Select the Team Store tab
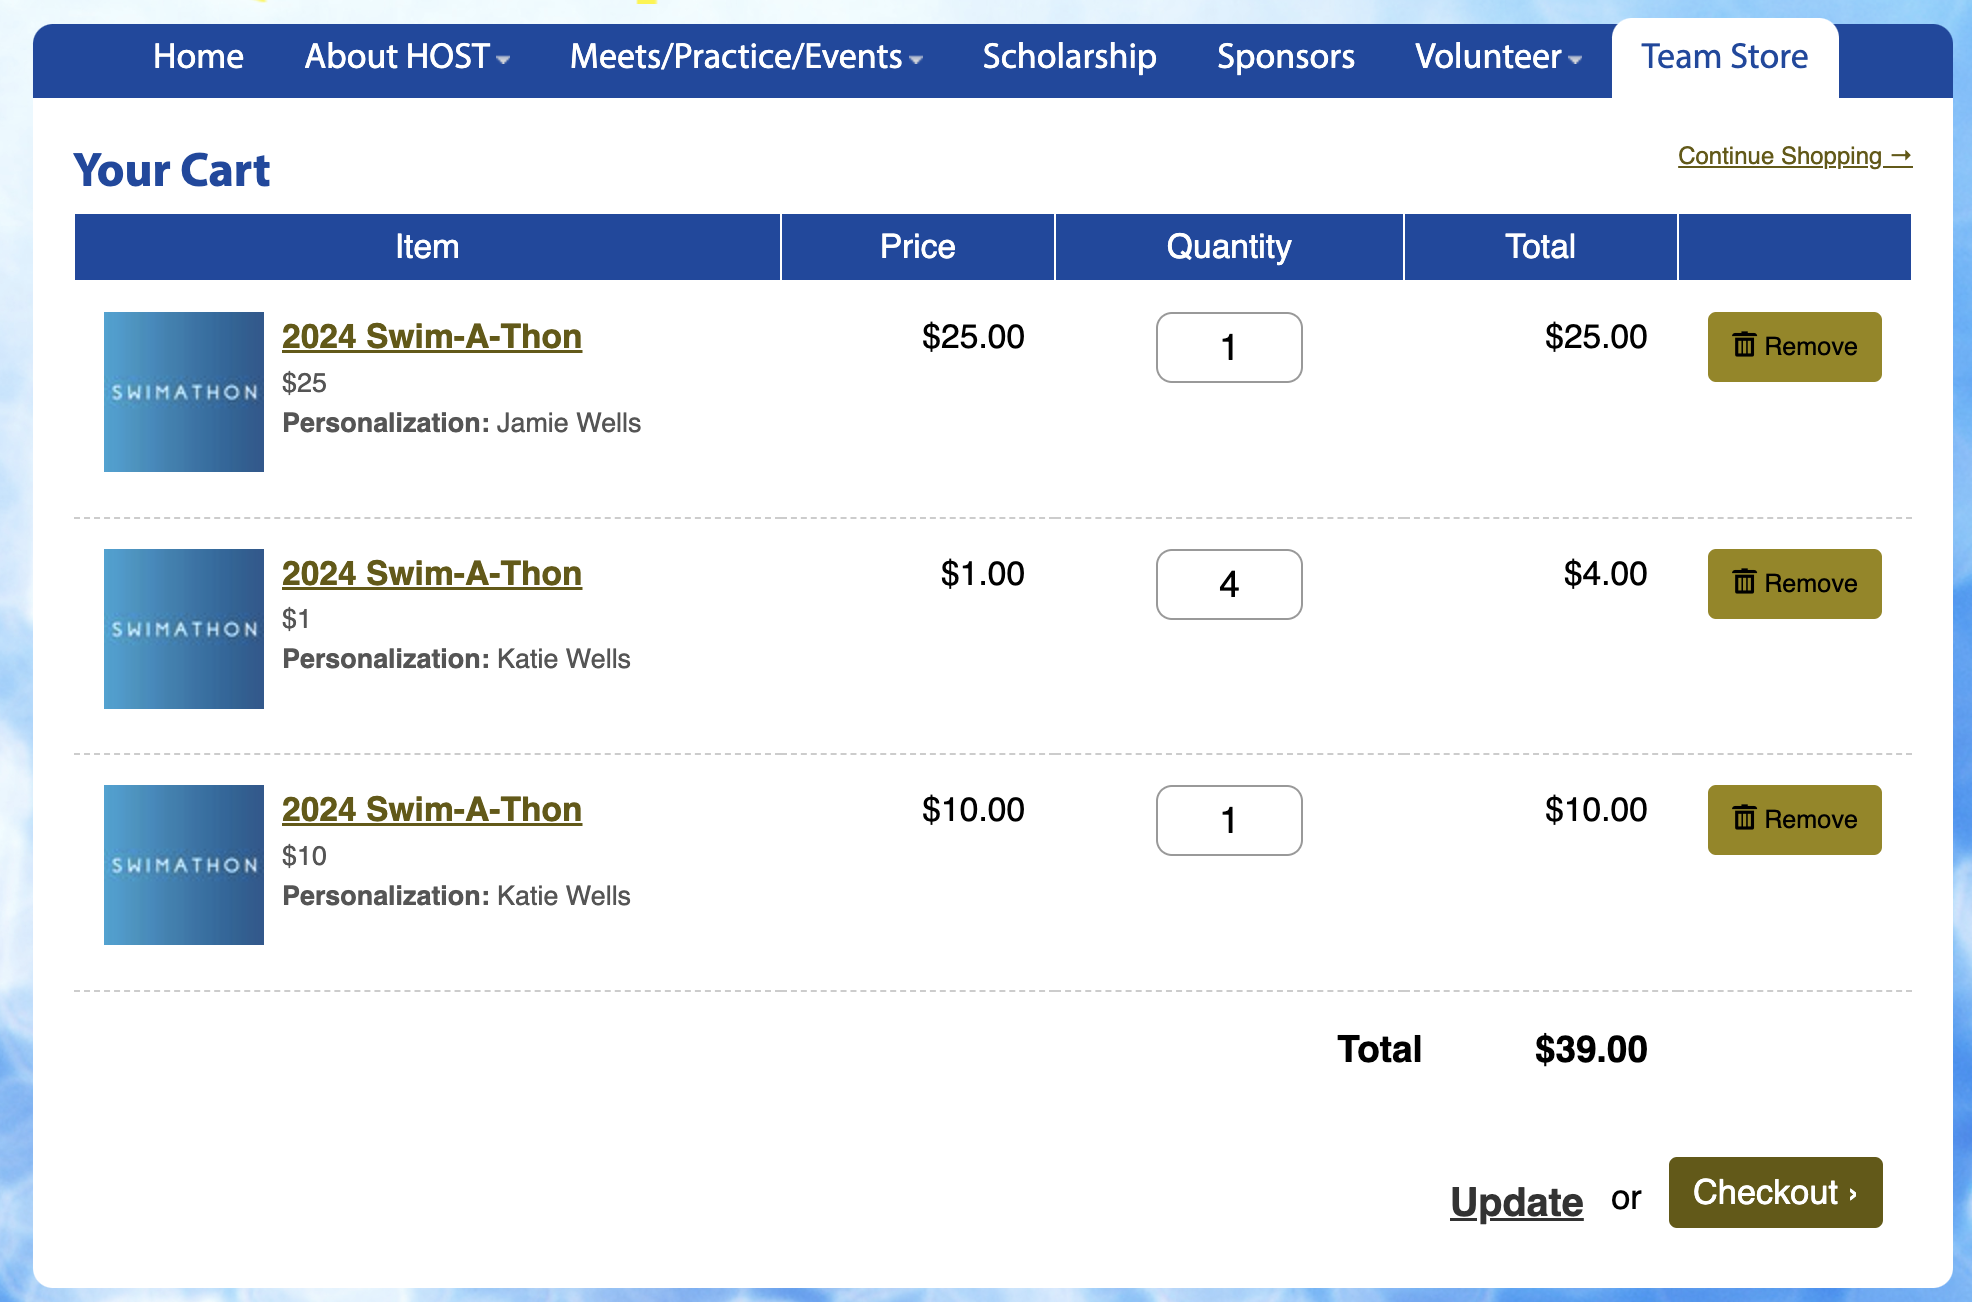The height and width of the screenshot is (1302, 1972). [1724, 57]
